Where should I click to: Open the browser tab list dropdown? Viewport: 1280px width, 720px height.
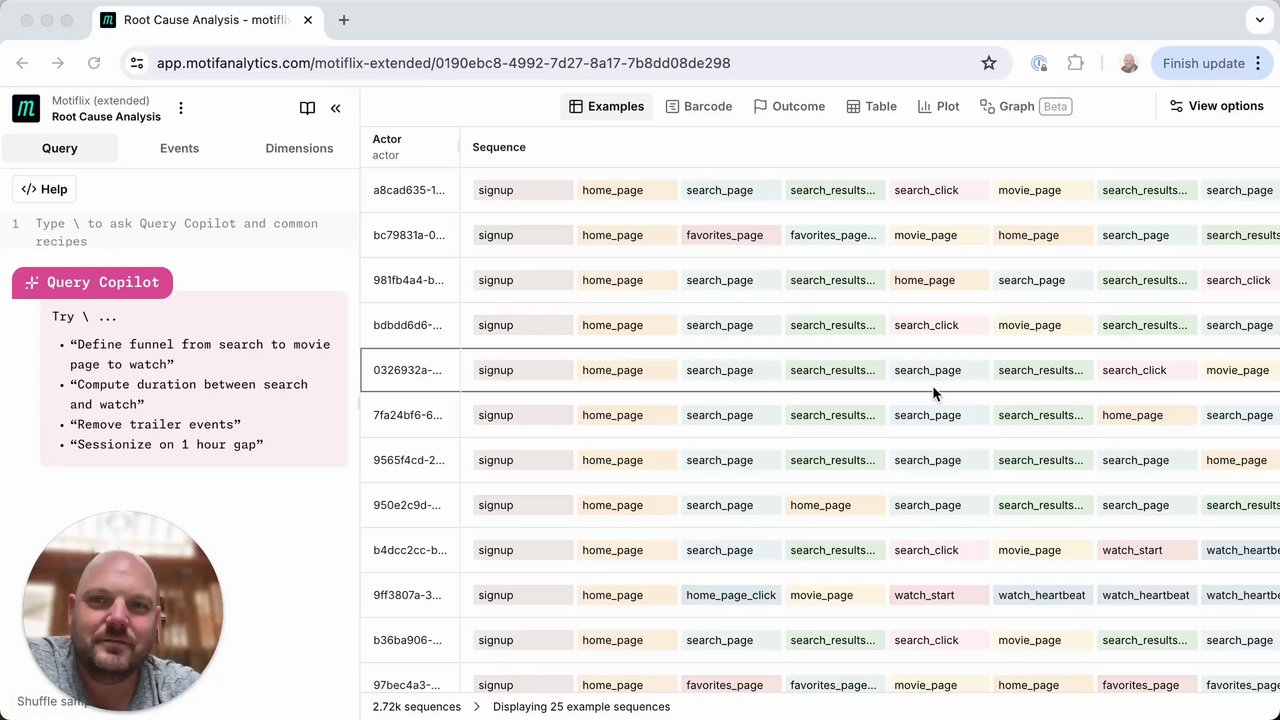[1259, 20]
